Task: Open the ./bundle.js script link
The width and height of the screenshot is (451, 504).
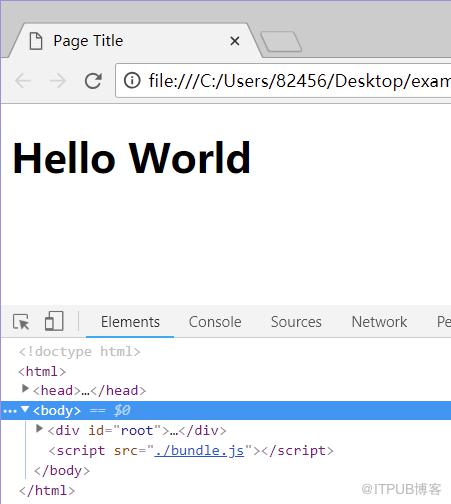Action: tap(199, 451)
